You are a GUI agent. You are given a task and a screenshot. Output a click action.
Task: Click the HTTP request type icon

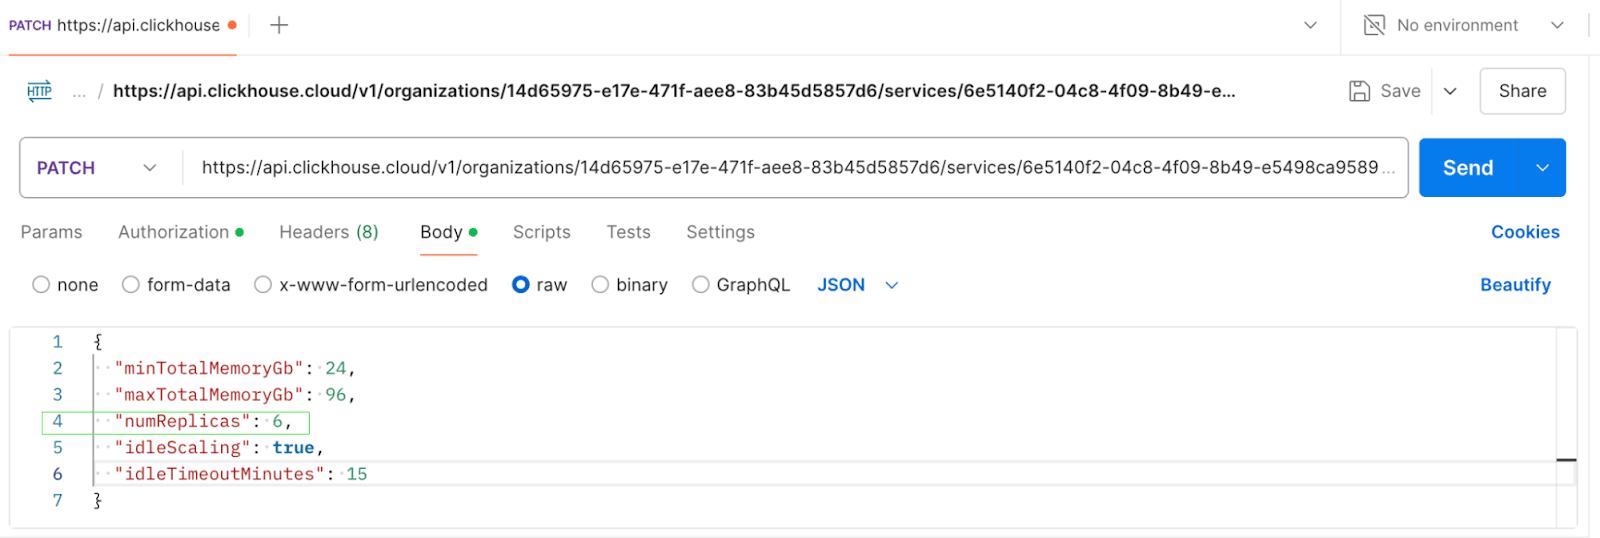coord(39,91)
